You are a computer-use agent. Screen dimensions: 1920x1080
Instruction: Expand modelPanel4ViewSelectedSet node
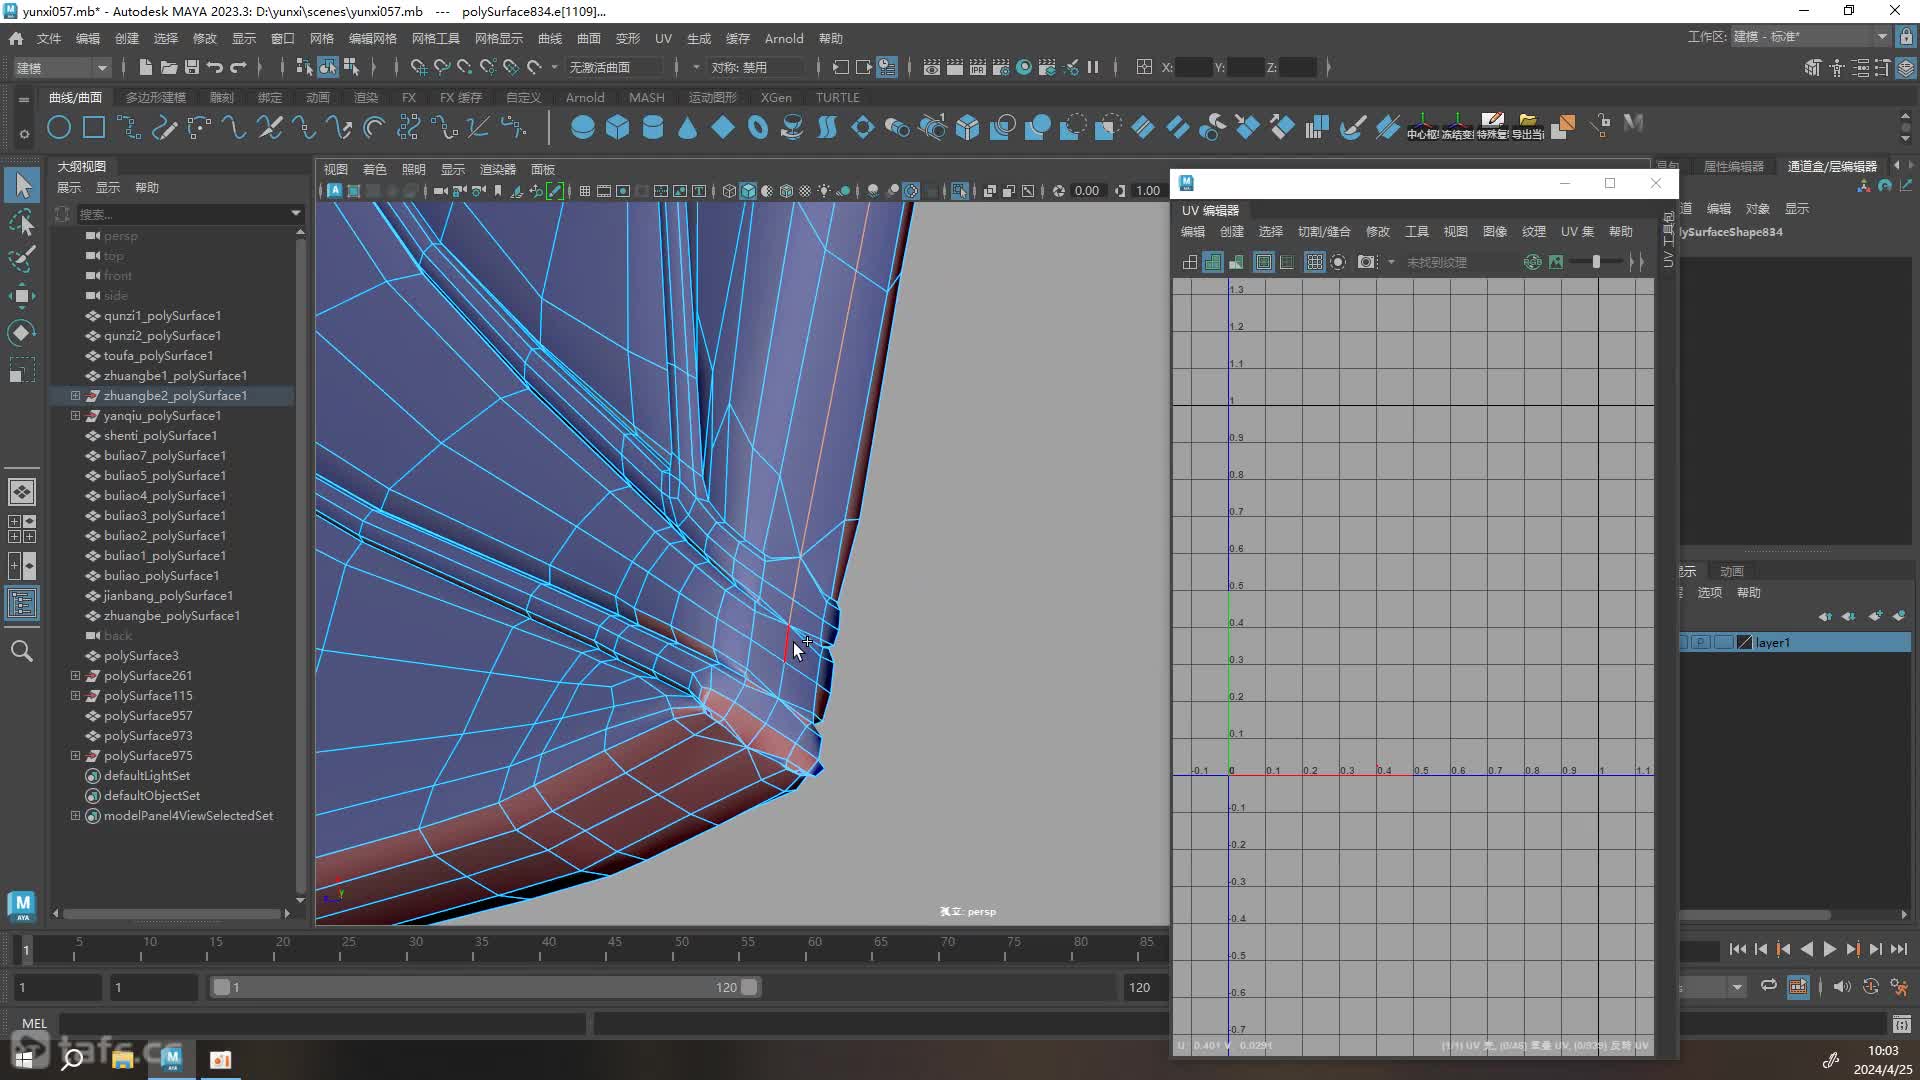pyautogui.click(x=75, y=815)
